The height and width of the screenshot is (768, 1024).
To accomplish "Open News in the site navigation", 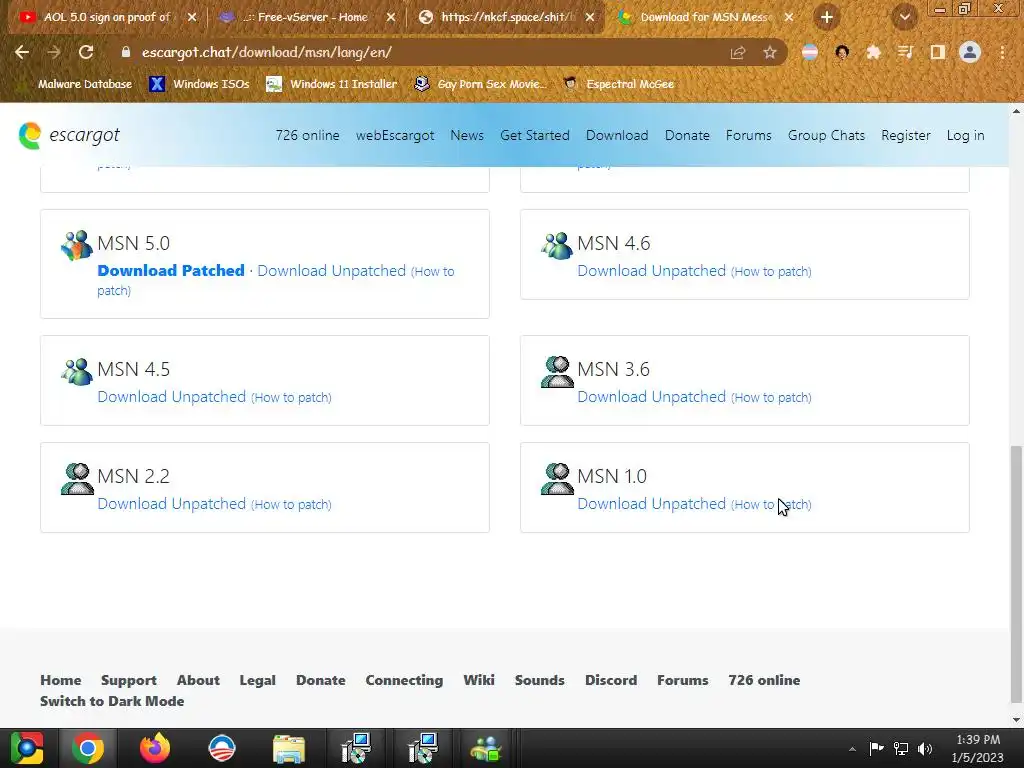I will click(467, 135).
